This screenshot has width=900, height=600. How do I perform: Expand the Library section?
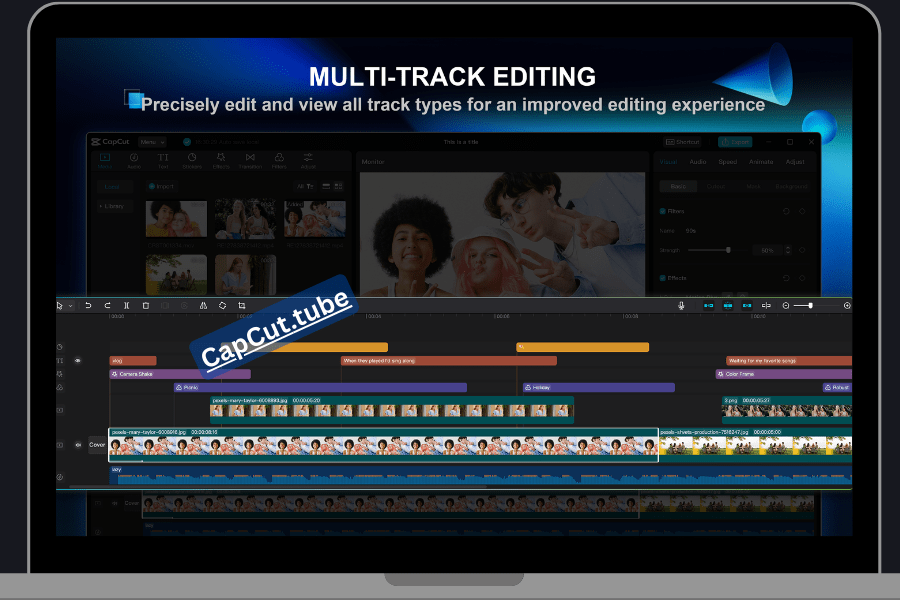(x=113, y=206)
